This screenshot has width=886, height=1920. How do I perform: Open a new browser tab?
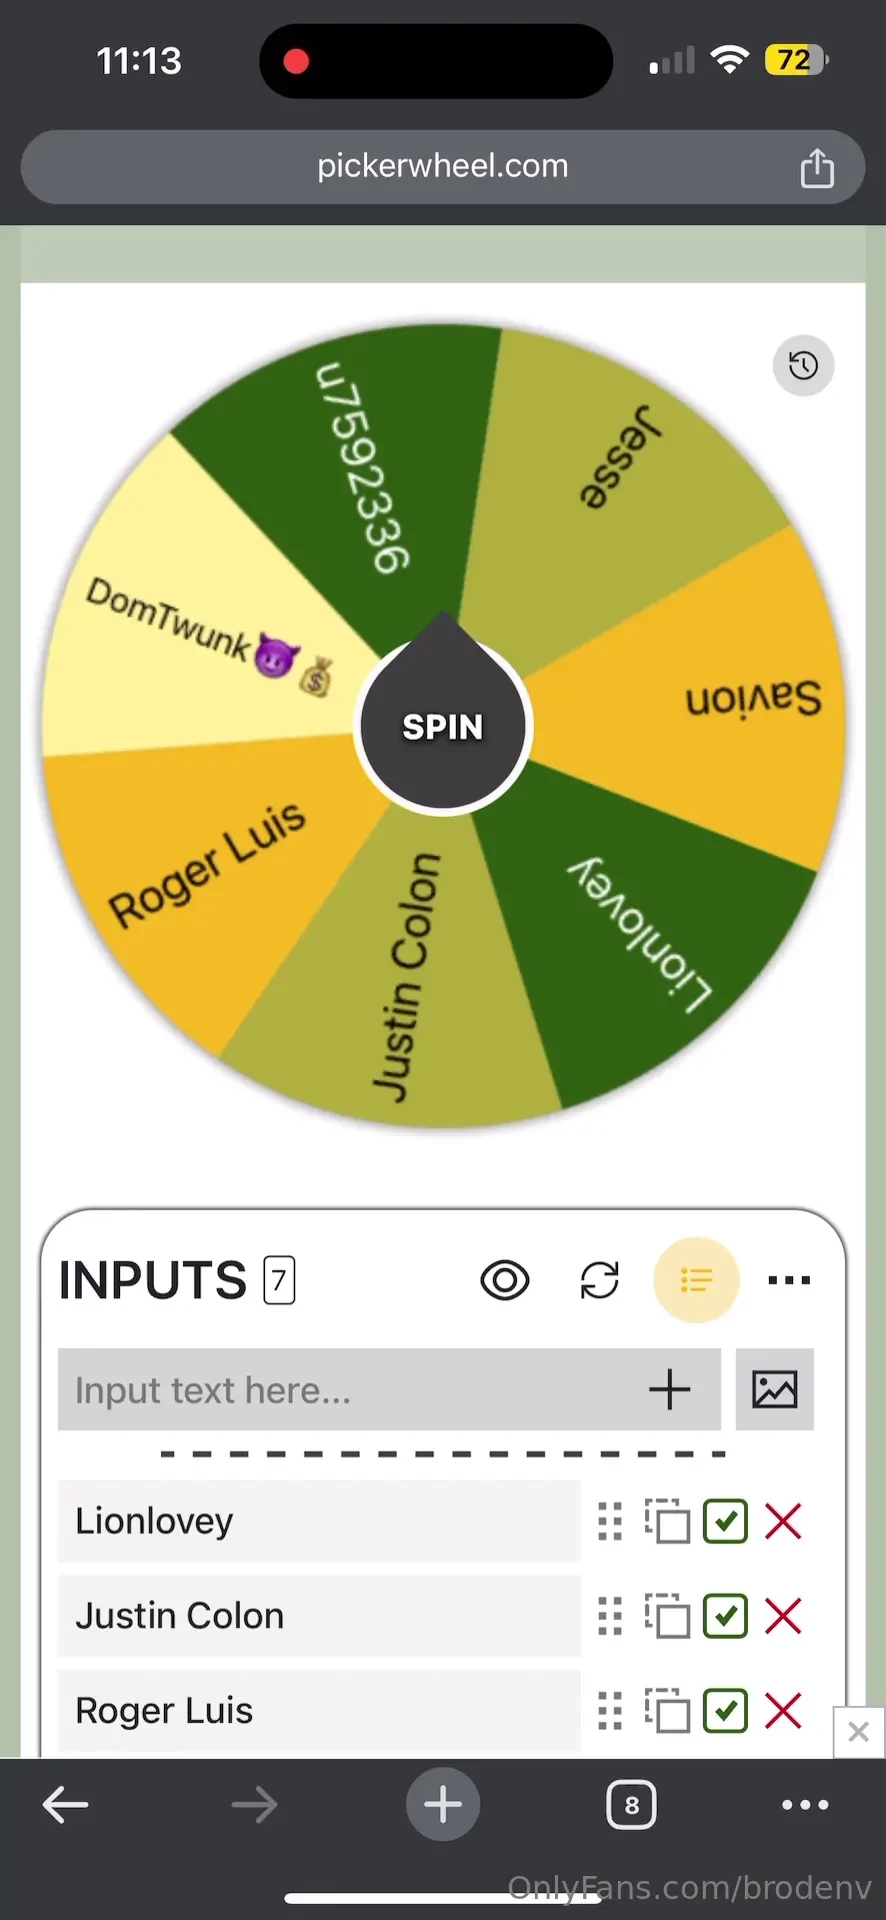coord(443,1805)
